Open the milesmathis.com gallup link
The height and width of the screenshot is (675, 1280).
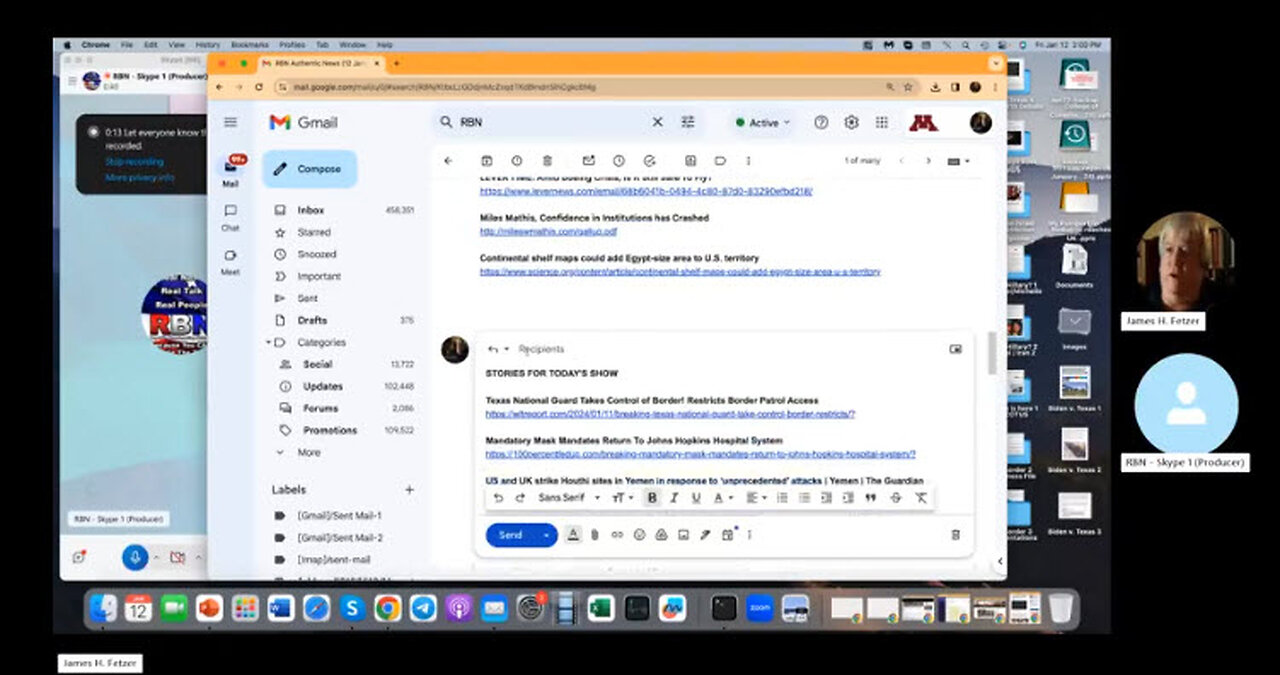tap(548, 231)
